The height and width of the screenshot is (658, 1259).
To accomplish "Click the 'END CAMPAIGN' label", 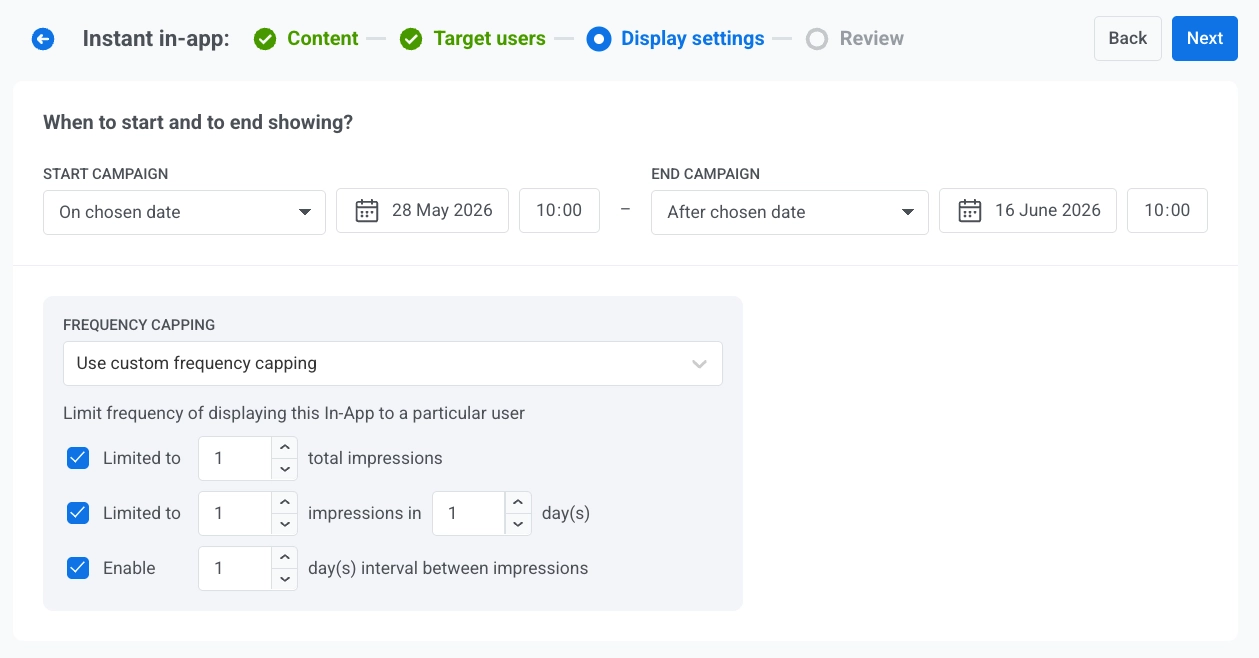I will (706, 174).
